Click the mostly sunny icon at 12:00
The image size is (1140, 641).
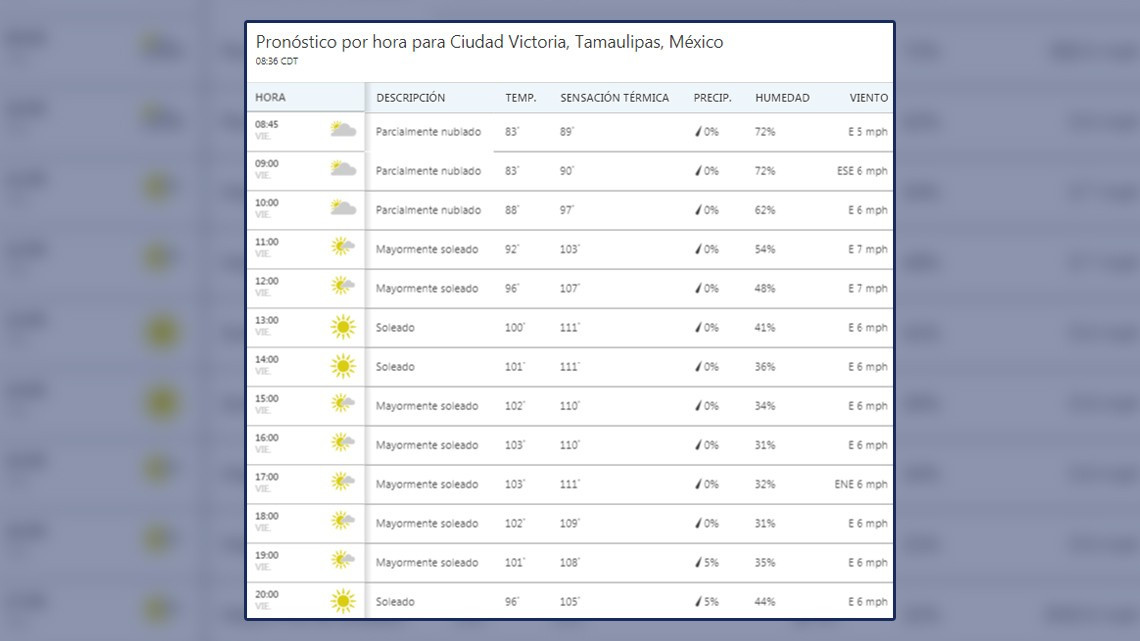[x=340, y=287]
